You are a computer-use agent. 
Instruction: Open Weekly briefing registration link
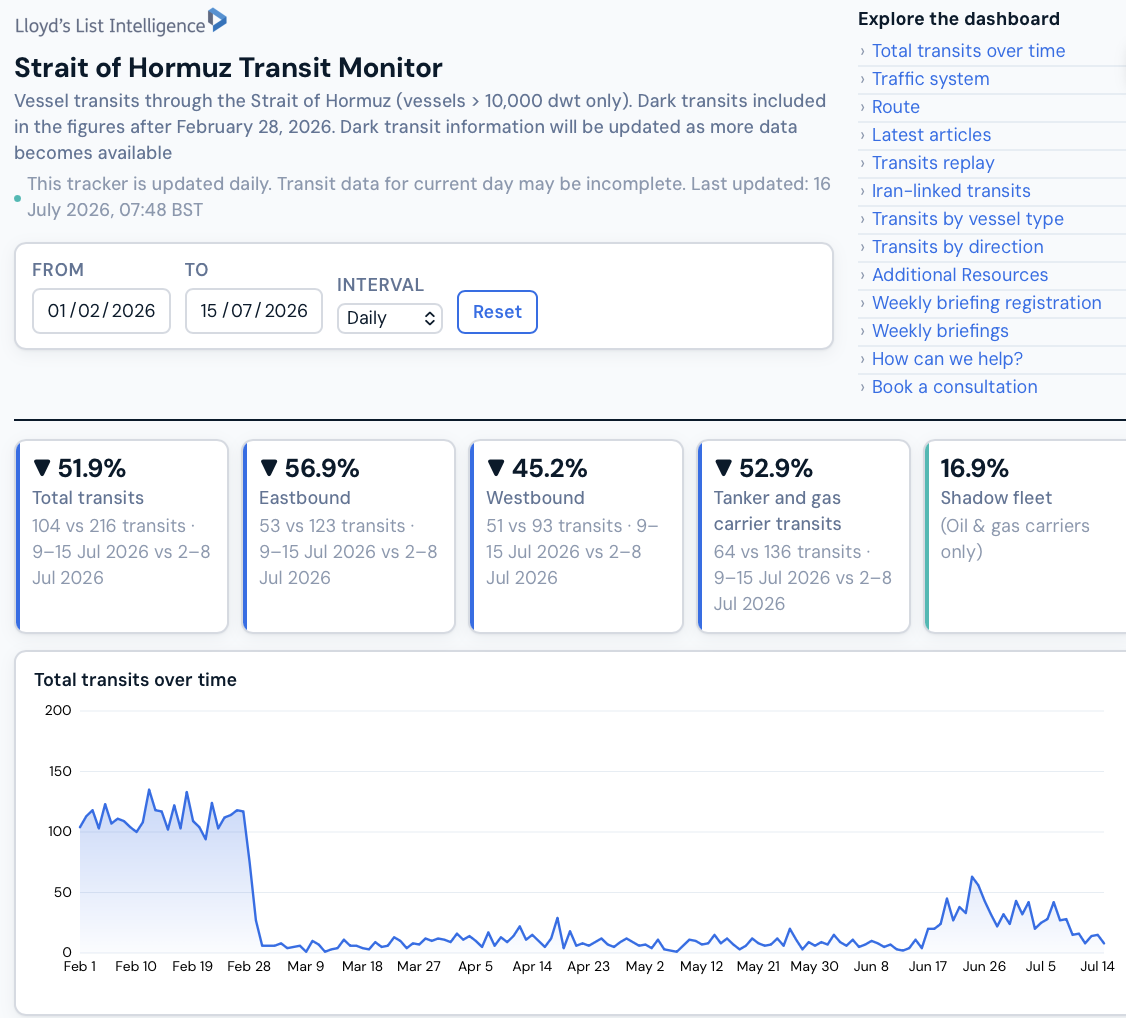click(986, 303)
